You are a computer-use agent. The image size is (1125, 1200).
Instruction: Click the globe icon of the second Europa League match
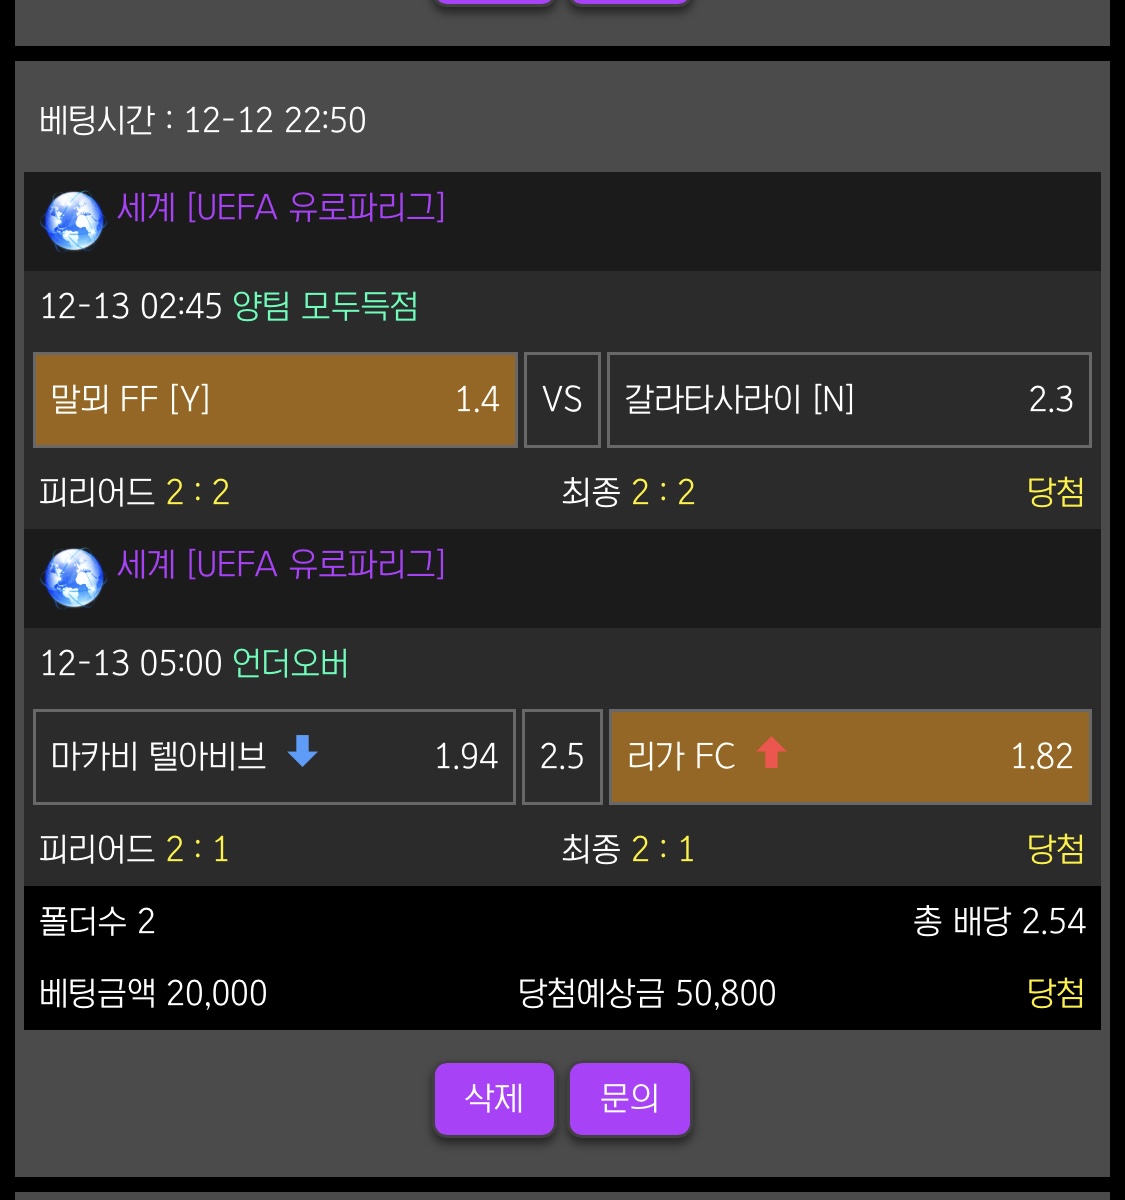pyautogui.click(x=73, y=577)
